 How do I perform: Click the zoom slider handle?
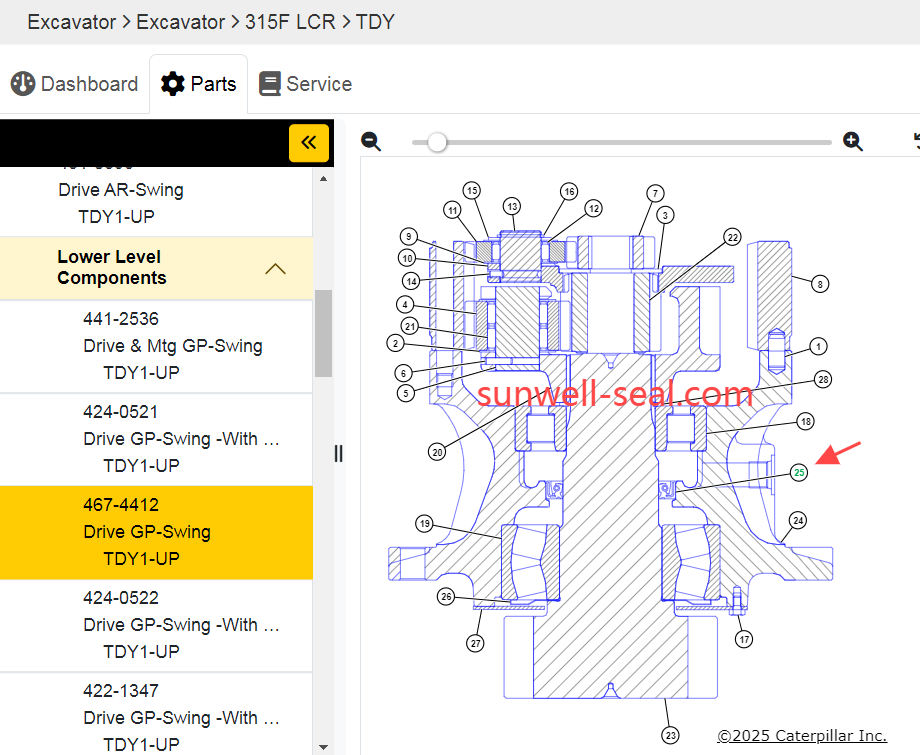point(437,142)
